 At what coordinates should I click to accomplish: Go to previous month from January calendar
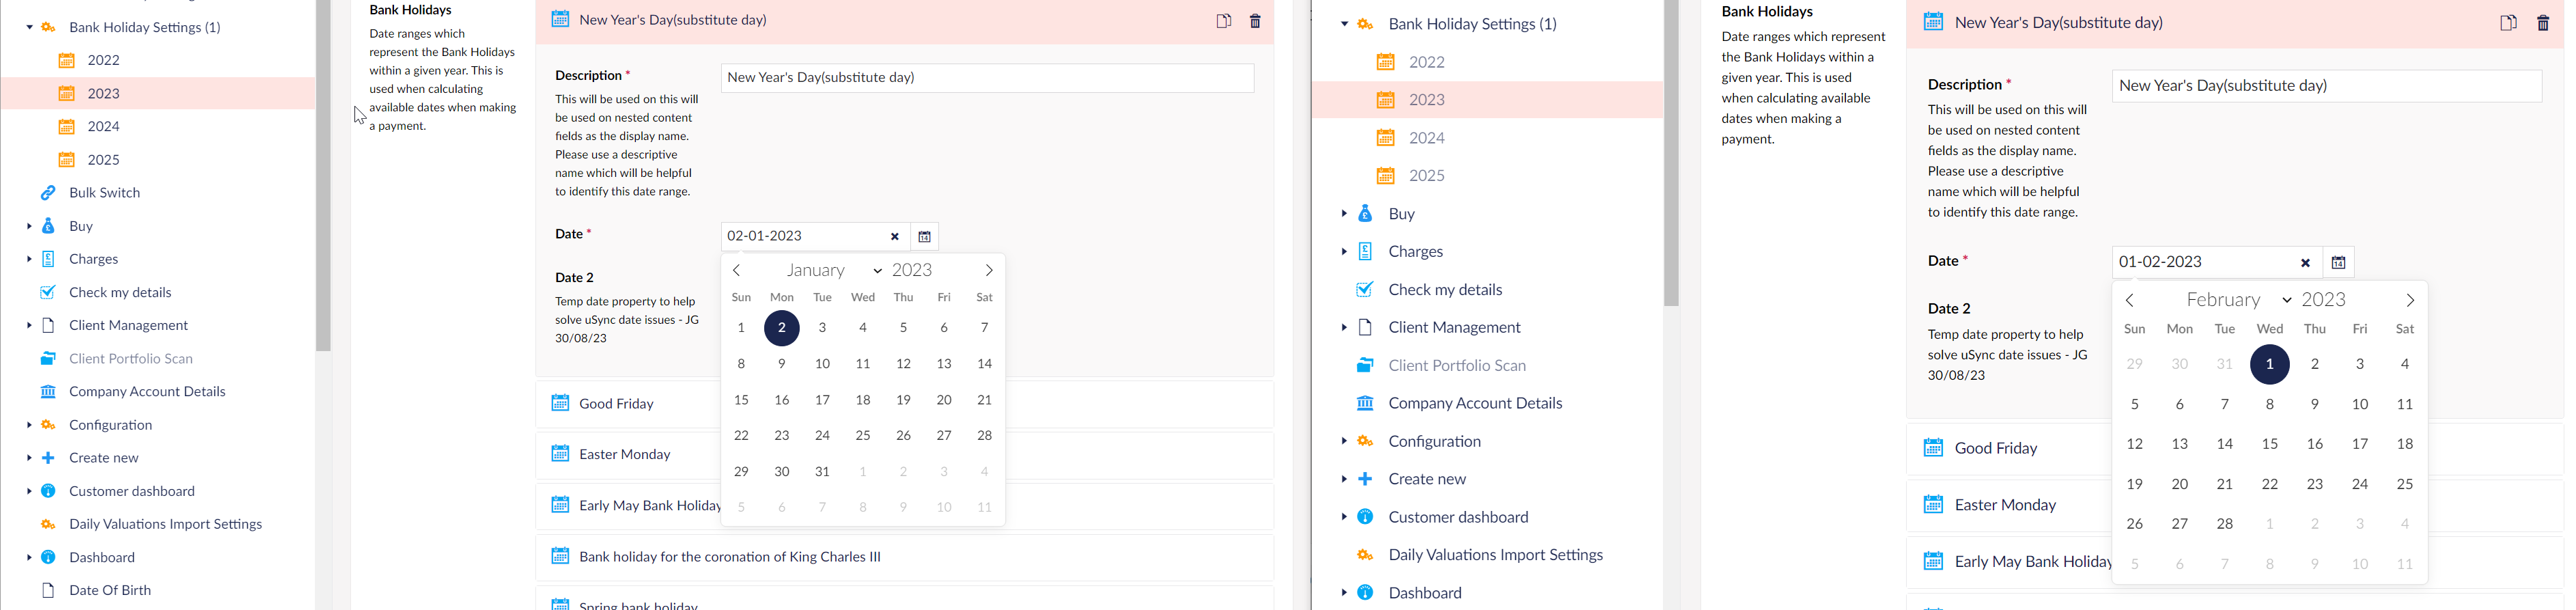coord(737,270)
